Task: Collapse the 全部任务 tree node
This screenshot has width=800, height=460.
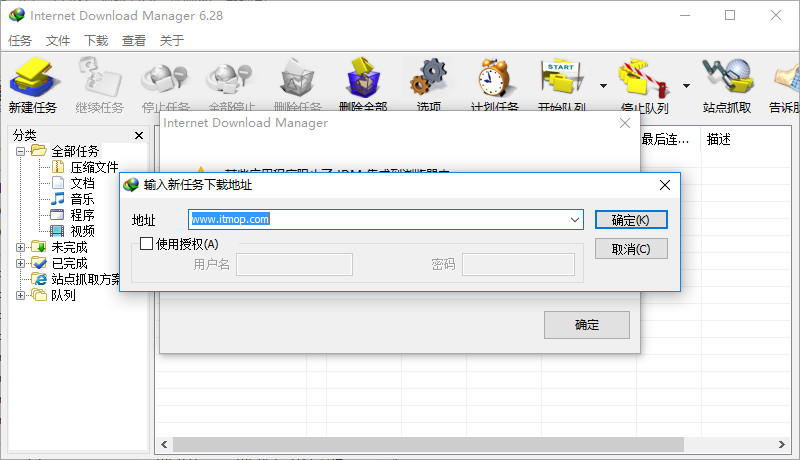Action: 20,151
